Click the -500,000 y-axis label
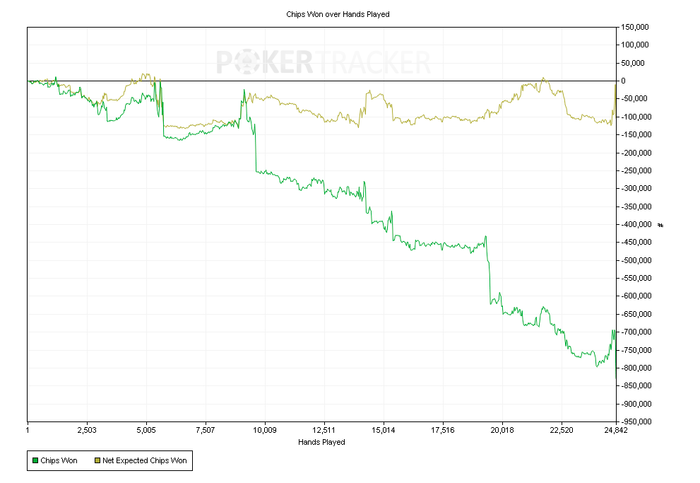700x483 pixels. point(636,260)
